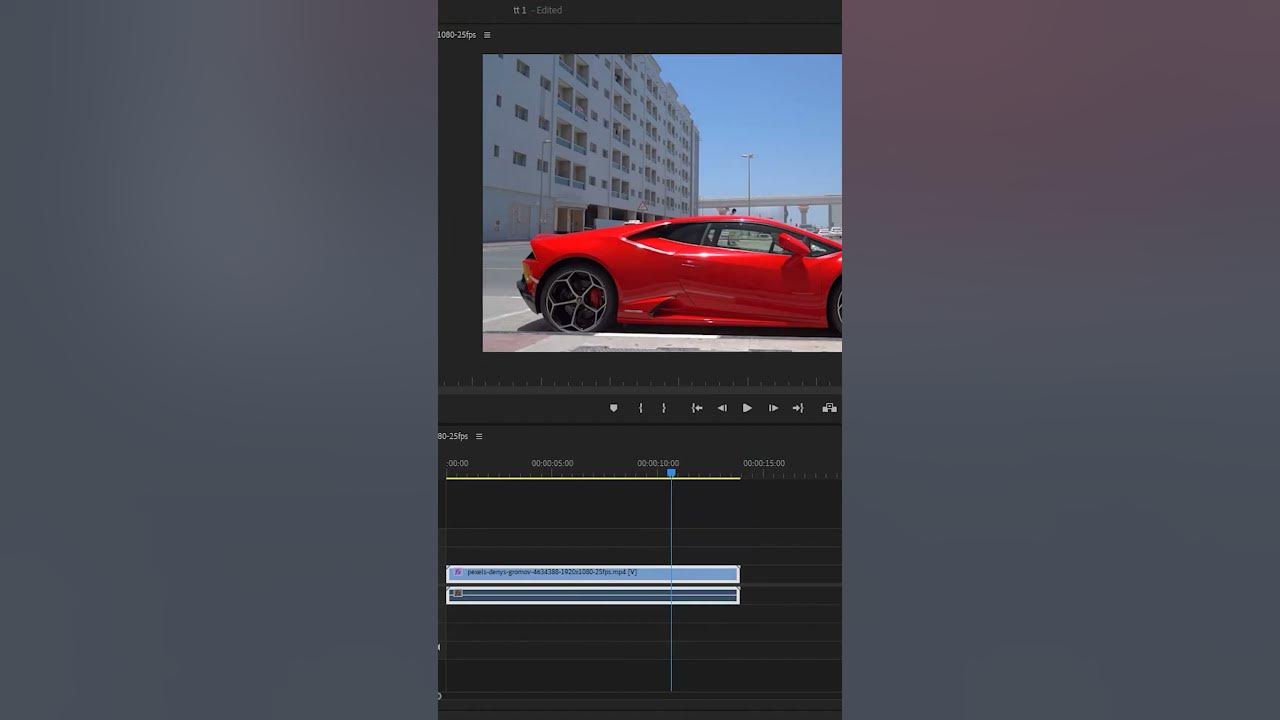Screen dimensions: 1280x720
Task: Click the fx badge on video clip
Action: pyautogui.click(x=458, y=573)
